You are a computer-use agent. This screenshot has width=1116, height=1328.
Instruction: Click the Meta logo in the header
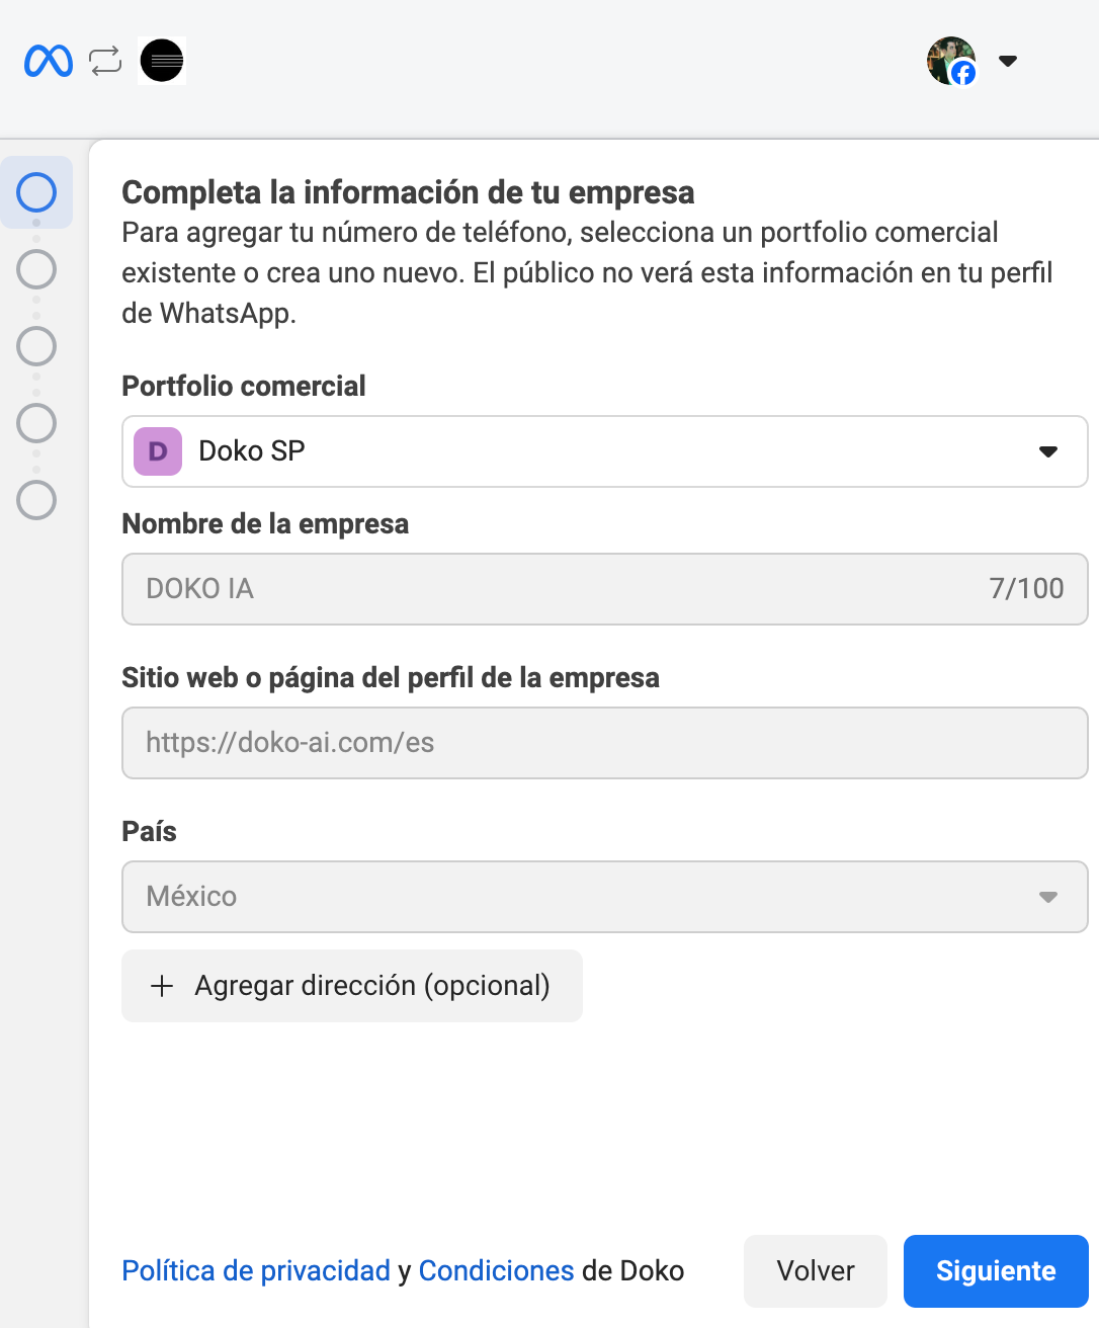[48, 61]
